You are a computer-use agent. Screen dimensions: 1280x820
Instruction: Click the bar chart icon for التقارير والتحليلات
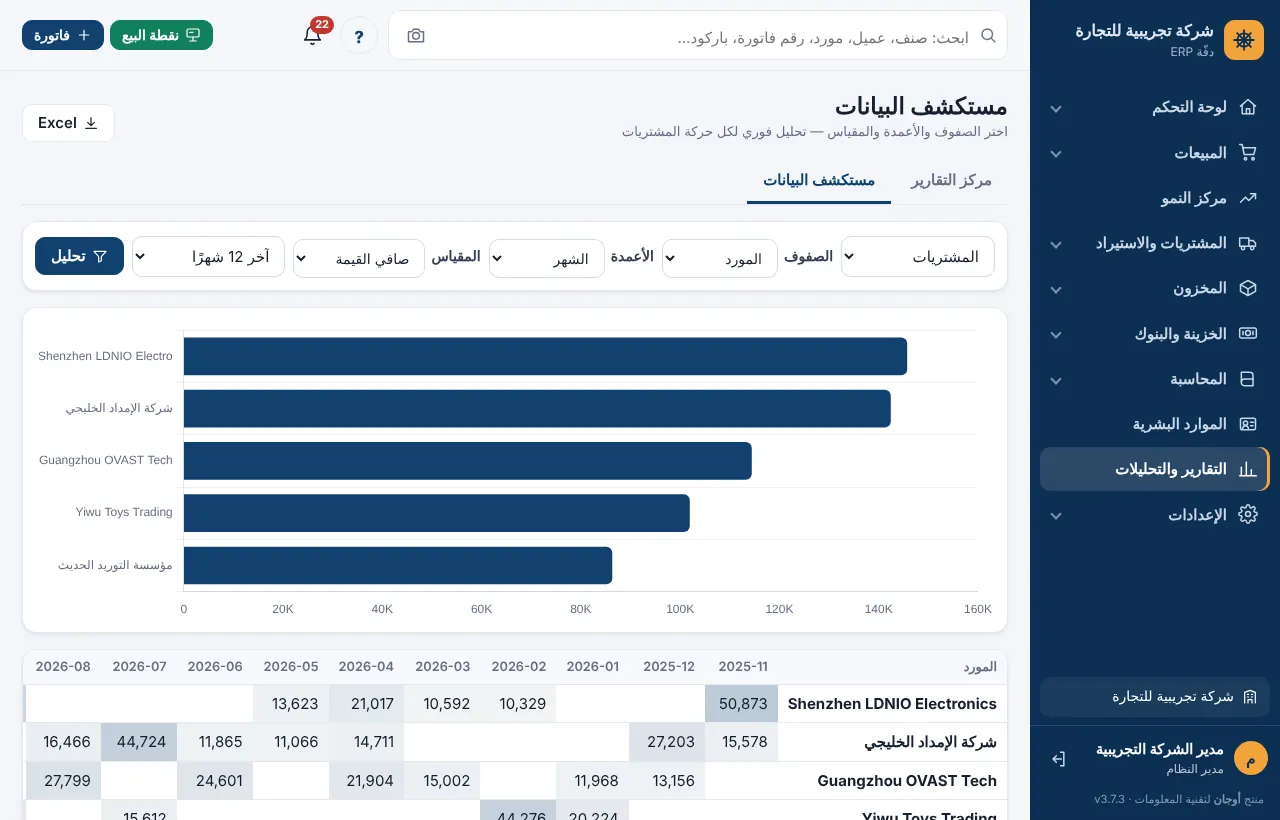tap(1247, 469)
